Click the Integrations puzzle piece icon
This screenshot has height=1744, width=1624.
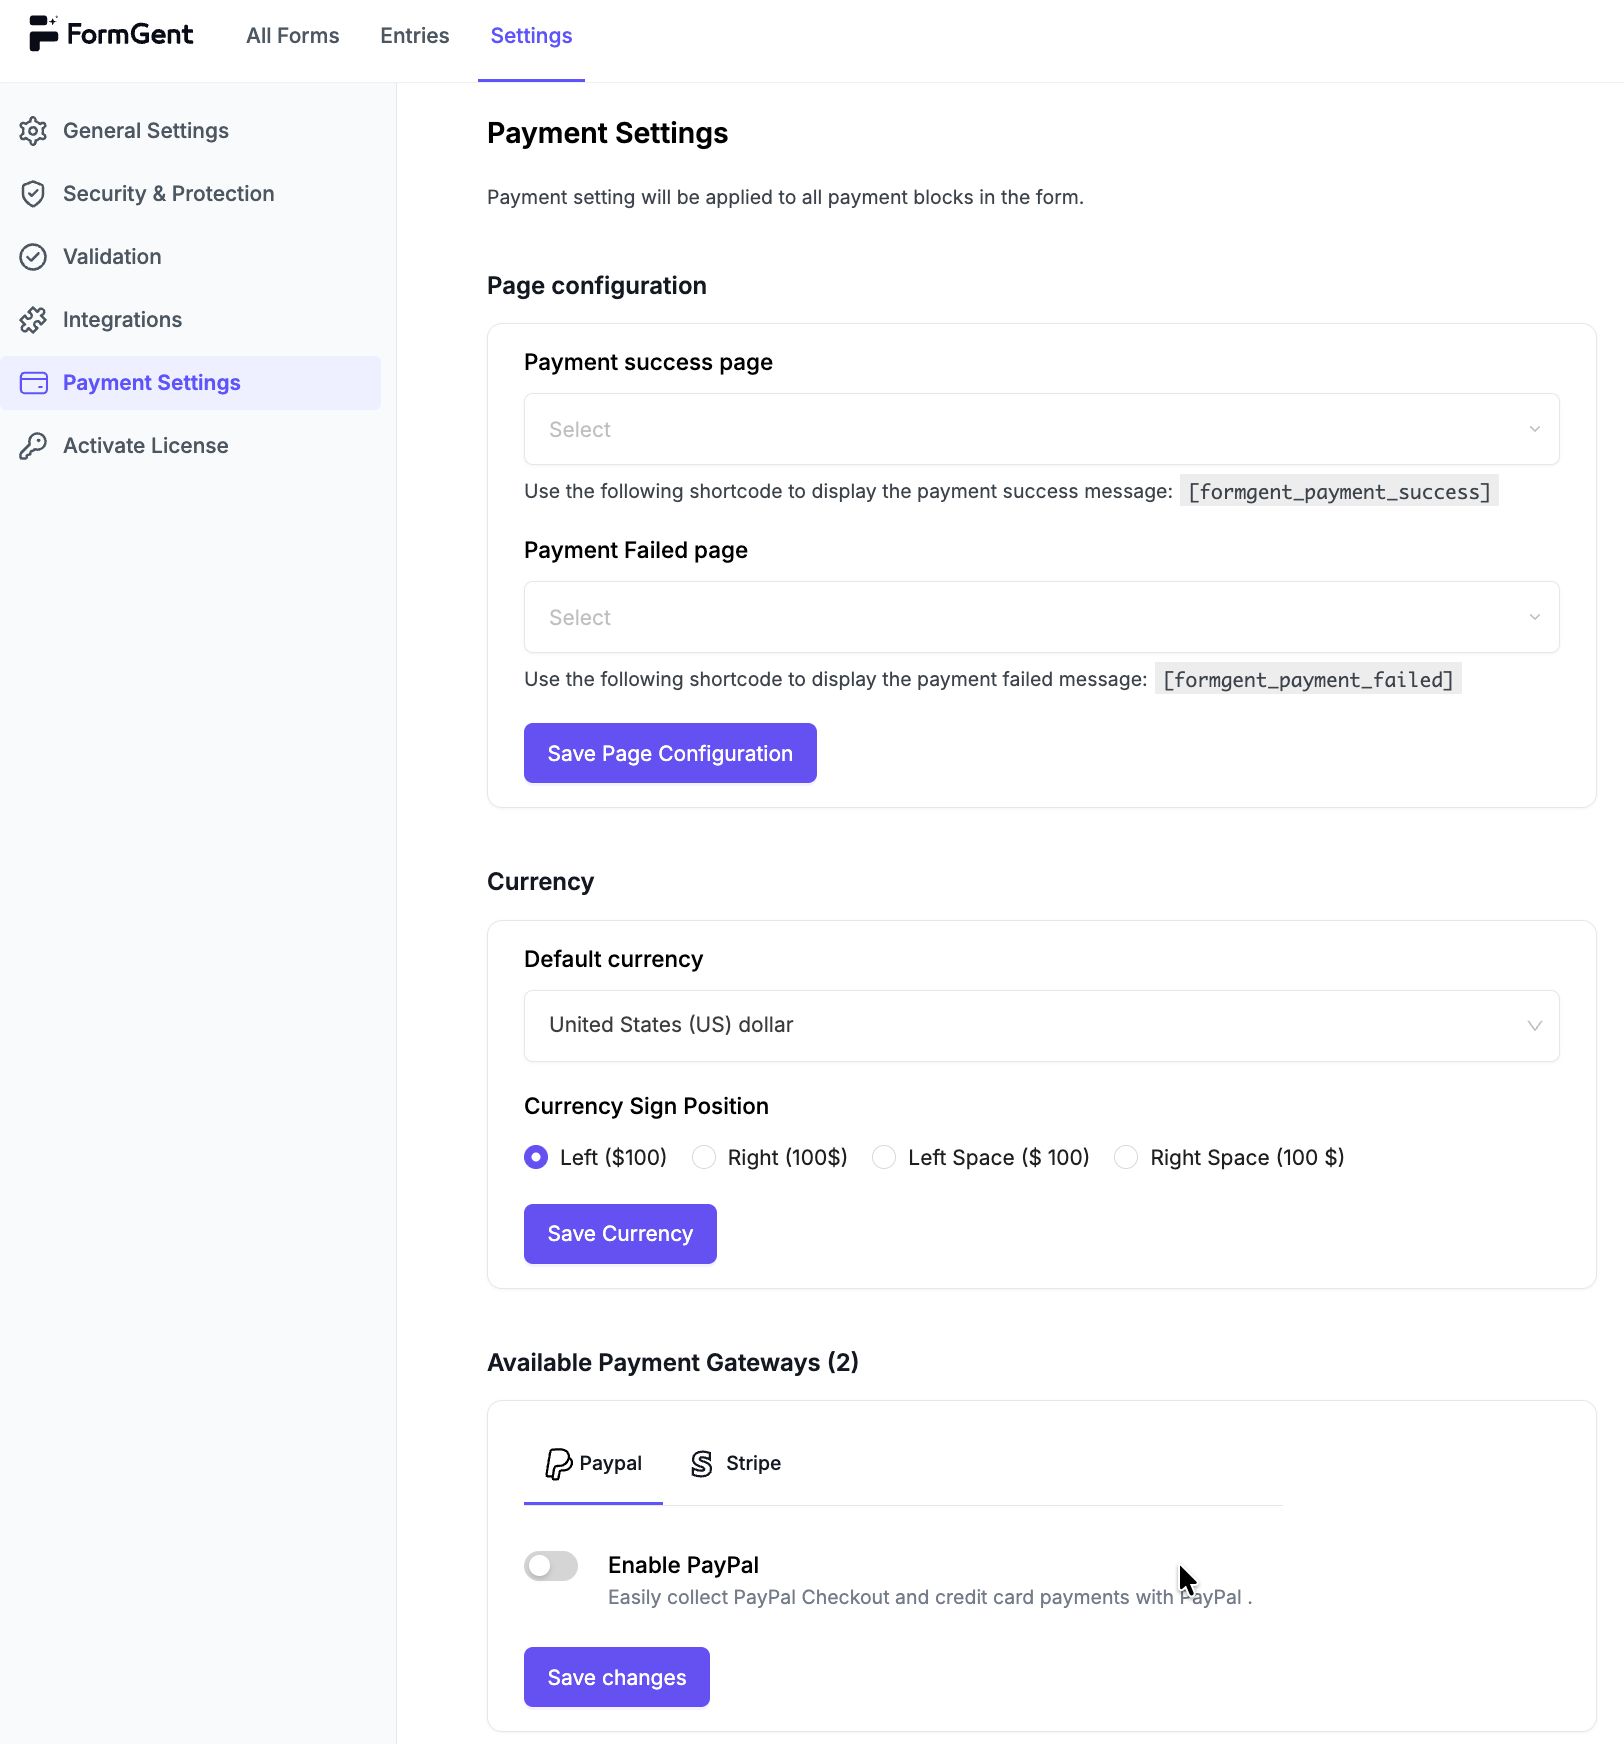point(33,320)
